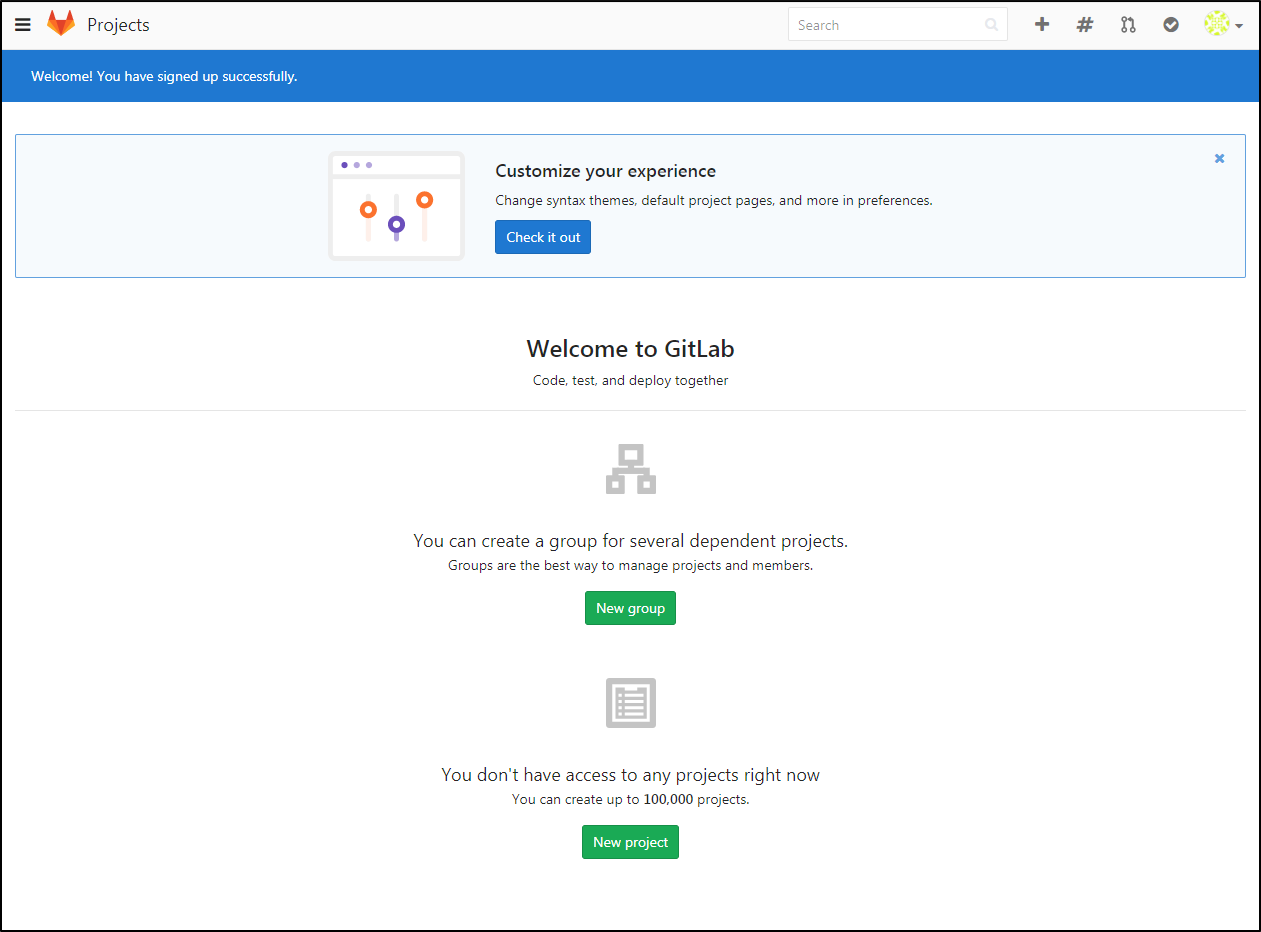Click the New group button
1261x932 pixels.
630,608
